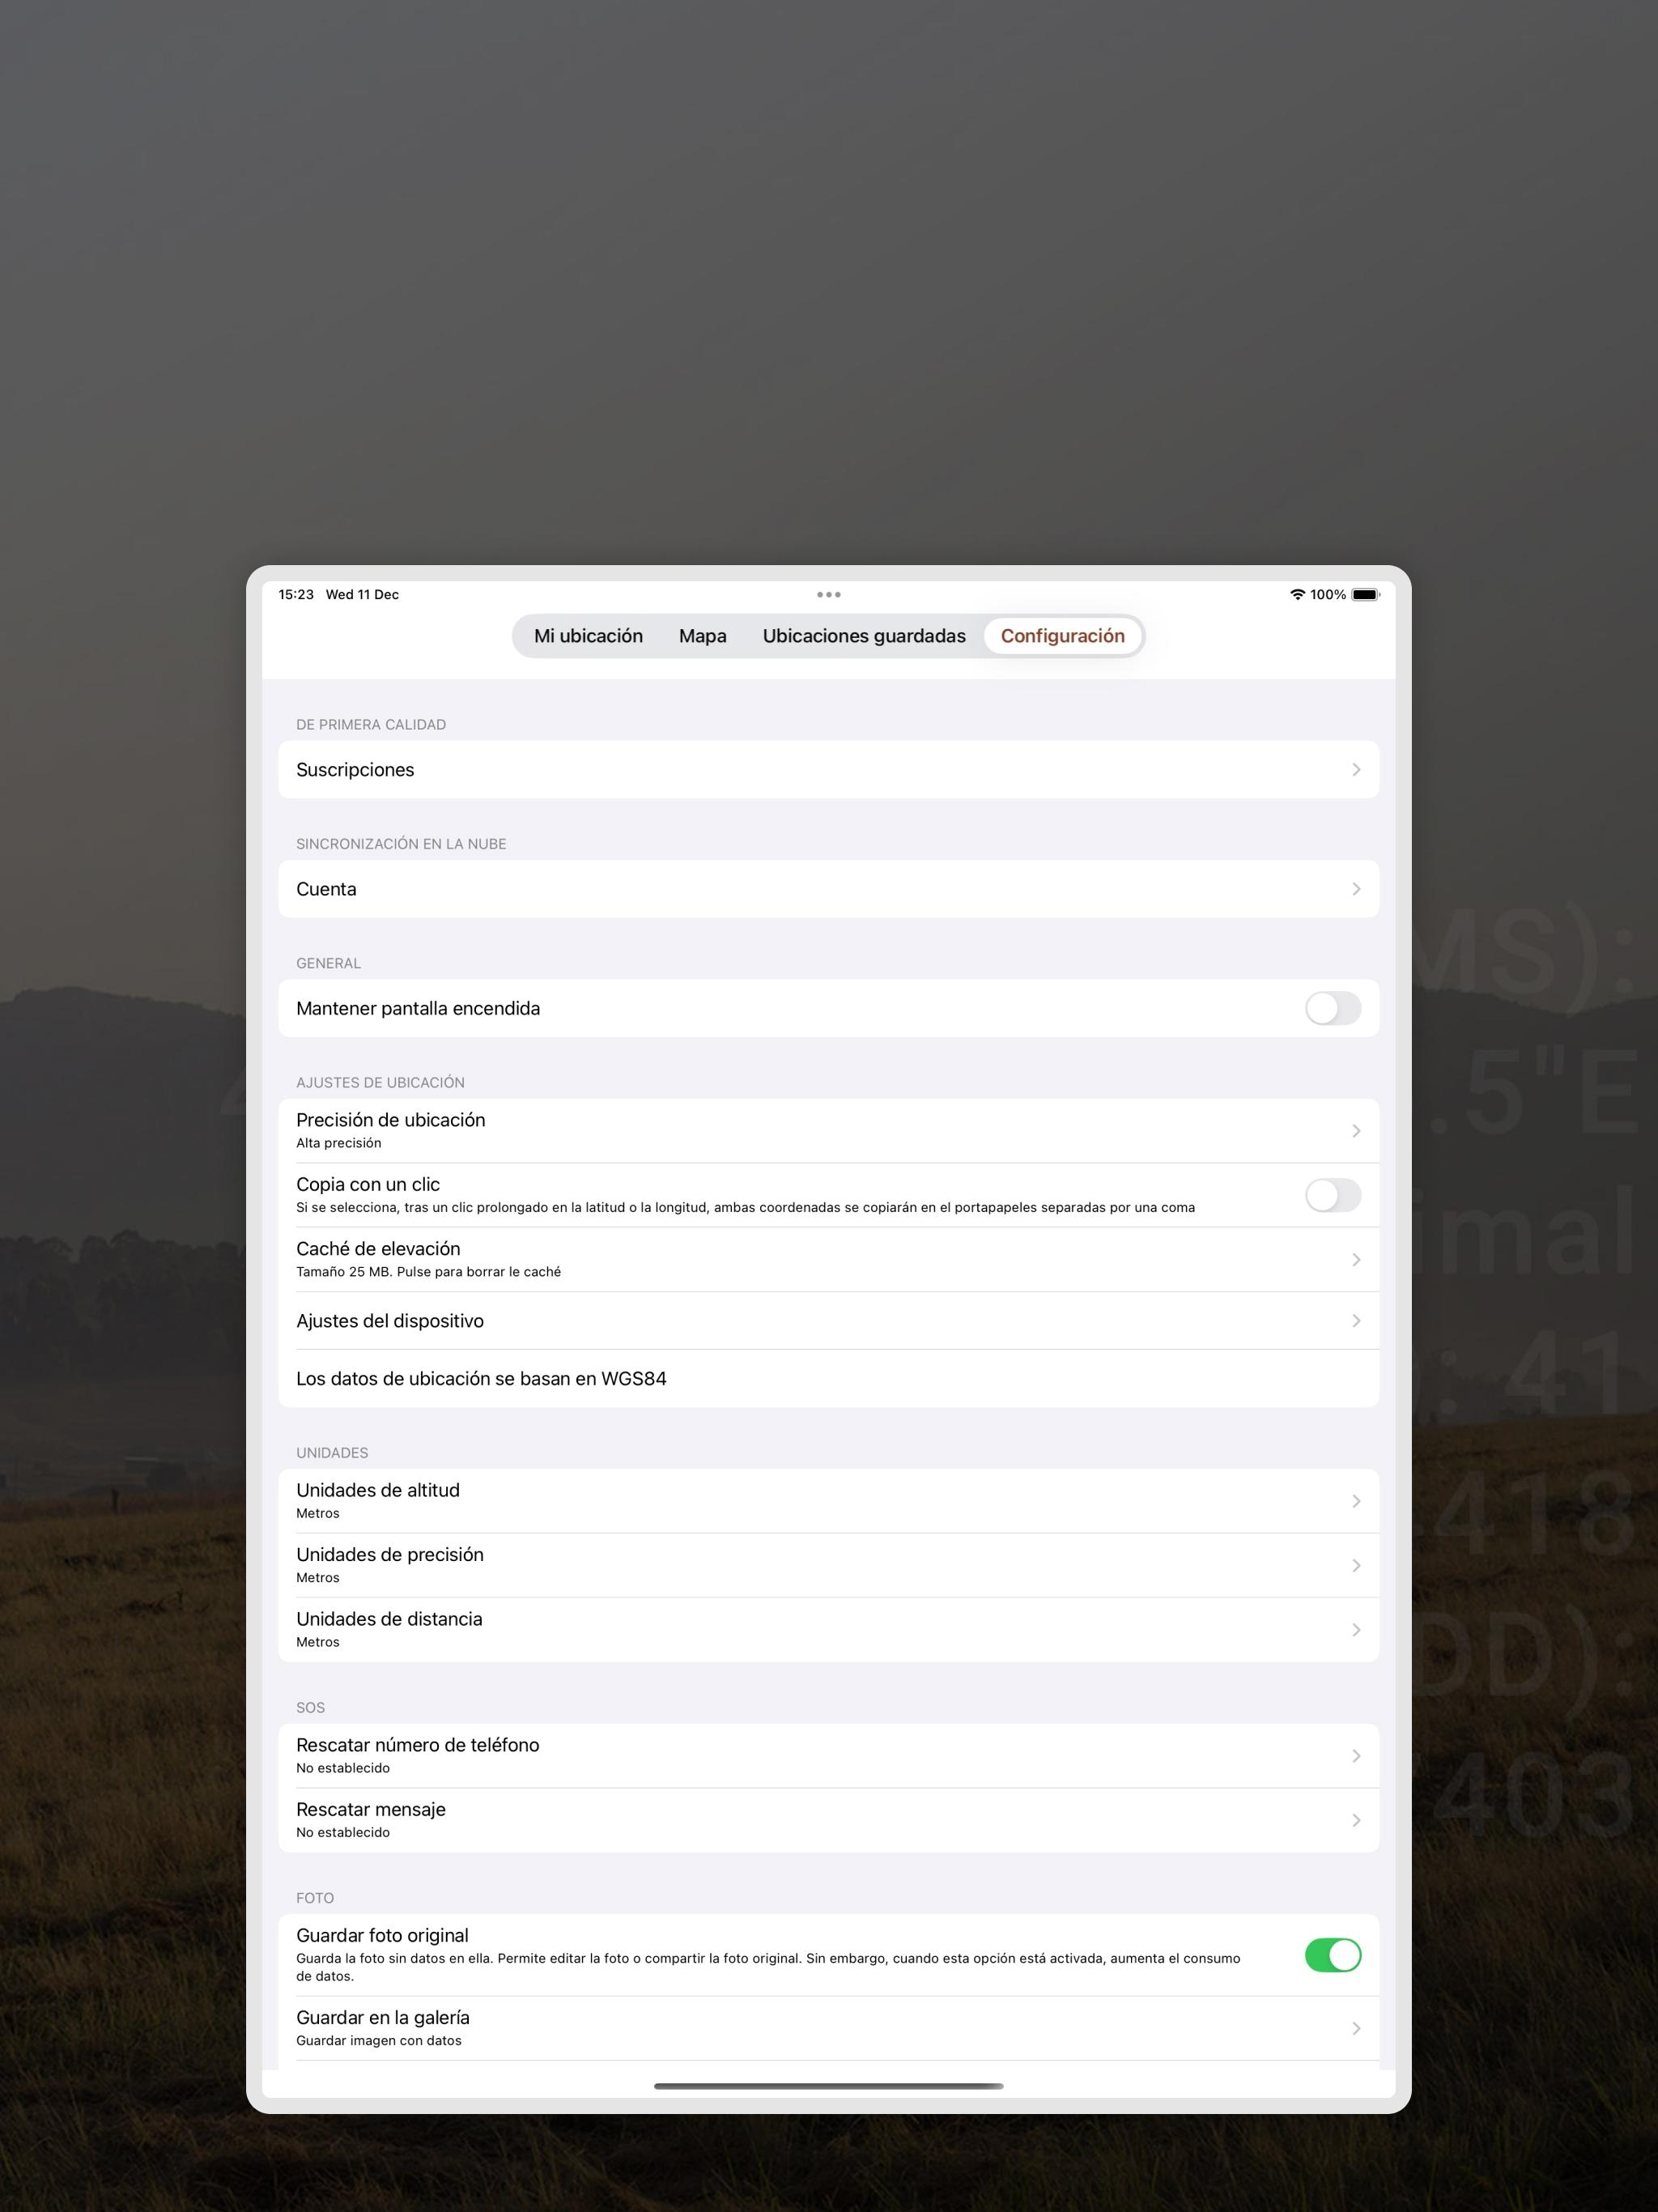Viewport: 1658px width, 2212px height.
Task: Open Suscripciones via its chevron arrow
Action: point(1355,769)
